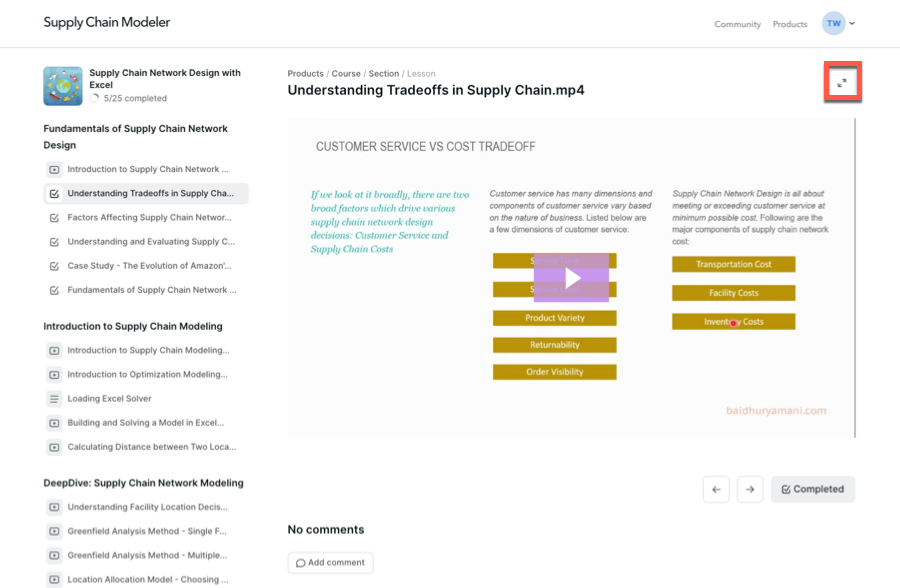Click document icon for Loading Excel Solver
Image resolution: width=900 pixels, height=588 pixels.
point(54,399)
